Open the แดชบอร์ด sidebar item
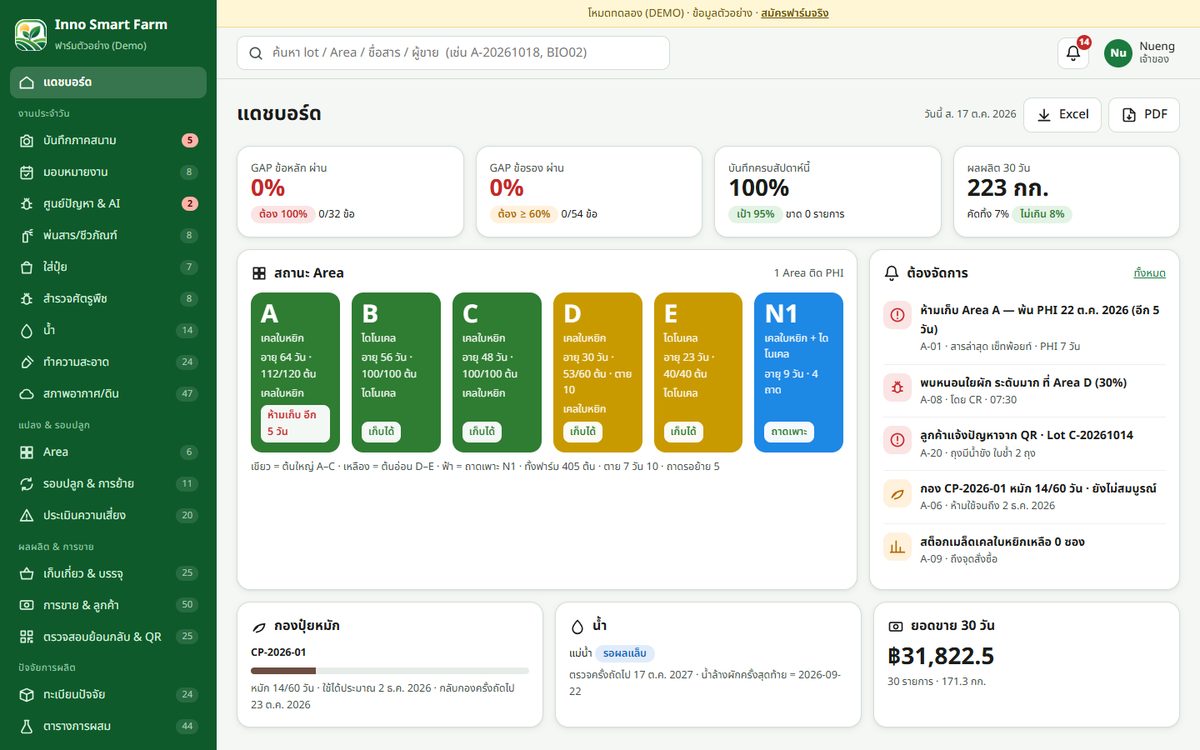 108,82
